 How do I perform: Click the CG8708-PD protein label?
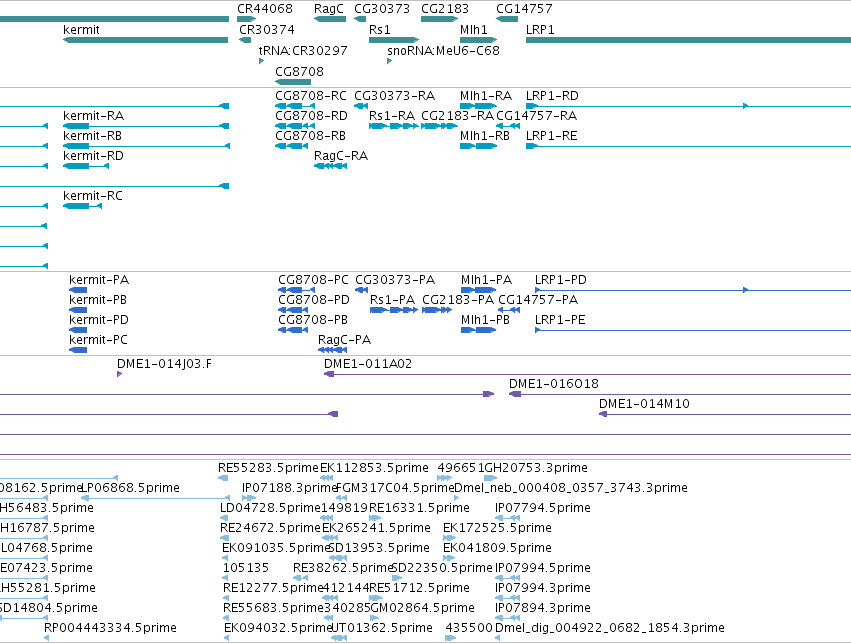tap(314, 300)
